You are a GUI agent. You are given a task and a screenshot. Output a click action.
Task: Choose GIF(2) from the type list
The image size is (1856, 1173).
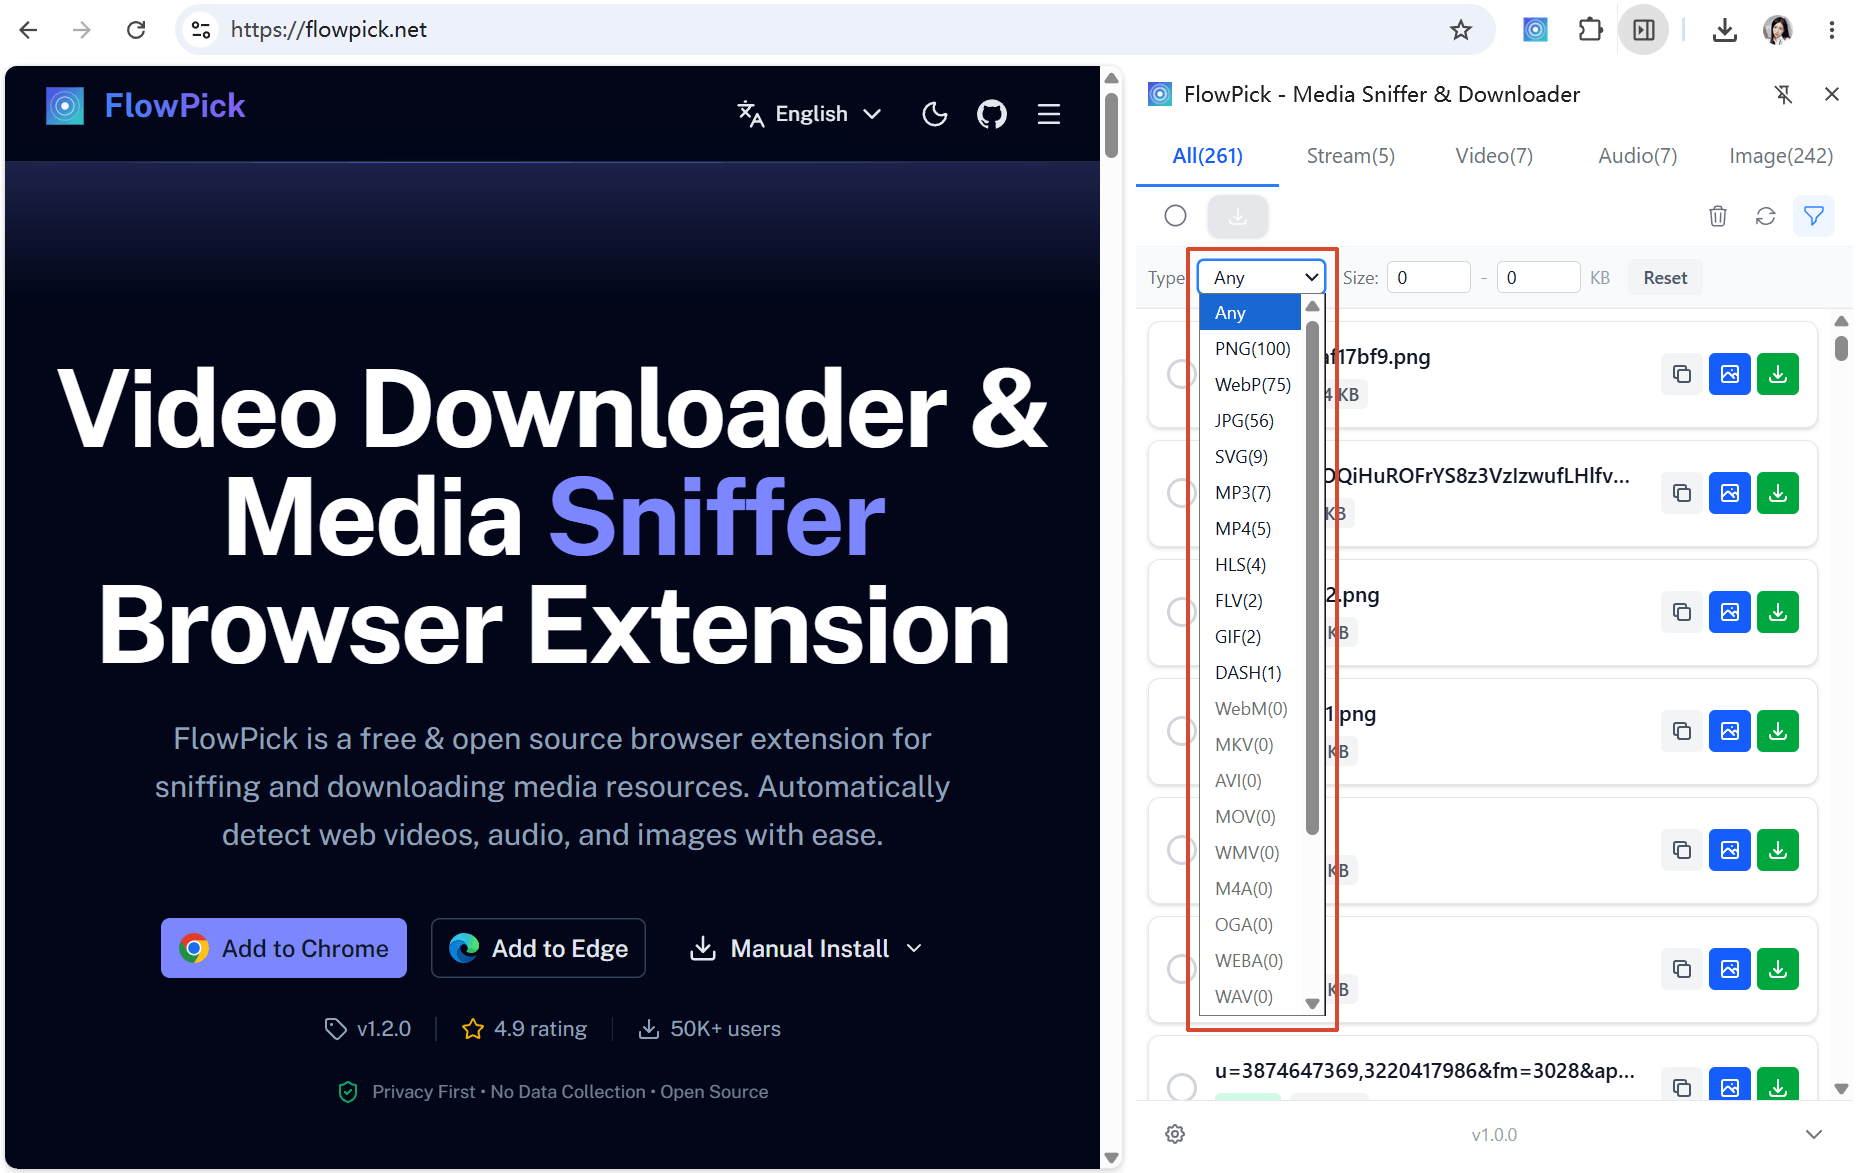(x=1250, y=637)
